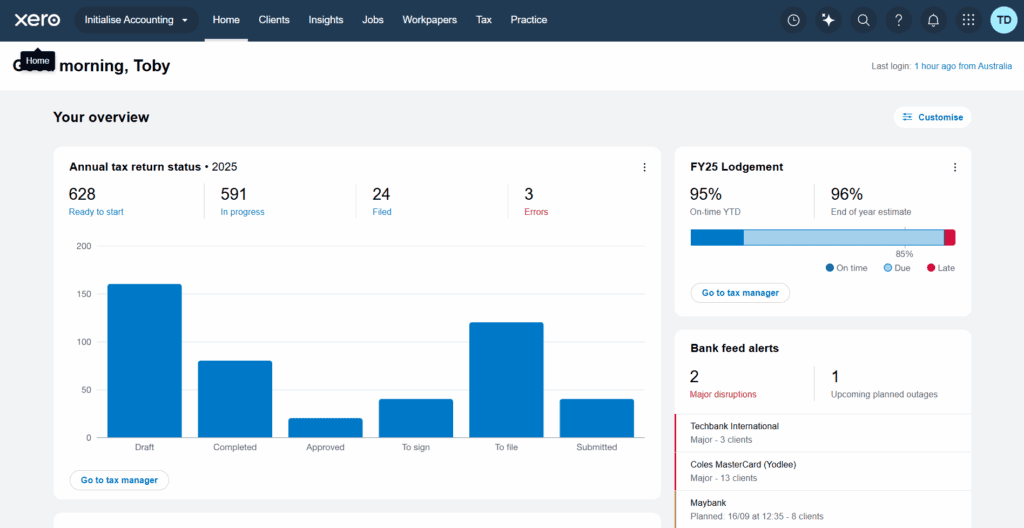Open the app launcher grid icon
Image resolution: width=1024 pixels, height=528 pixels.
[968, 20]
